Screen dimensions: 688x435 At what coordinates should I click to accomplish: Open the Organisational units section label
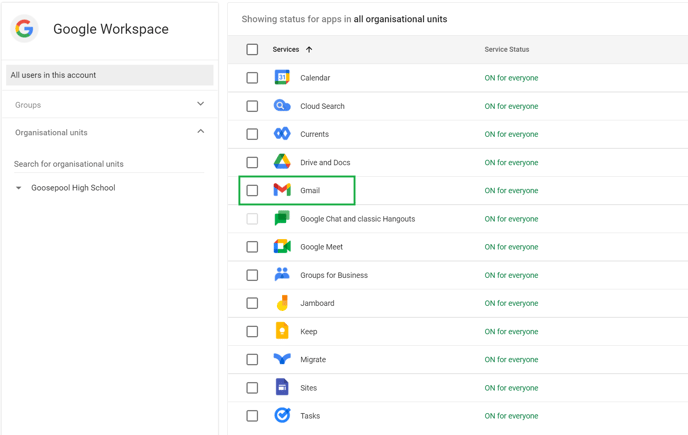[51, 132]
